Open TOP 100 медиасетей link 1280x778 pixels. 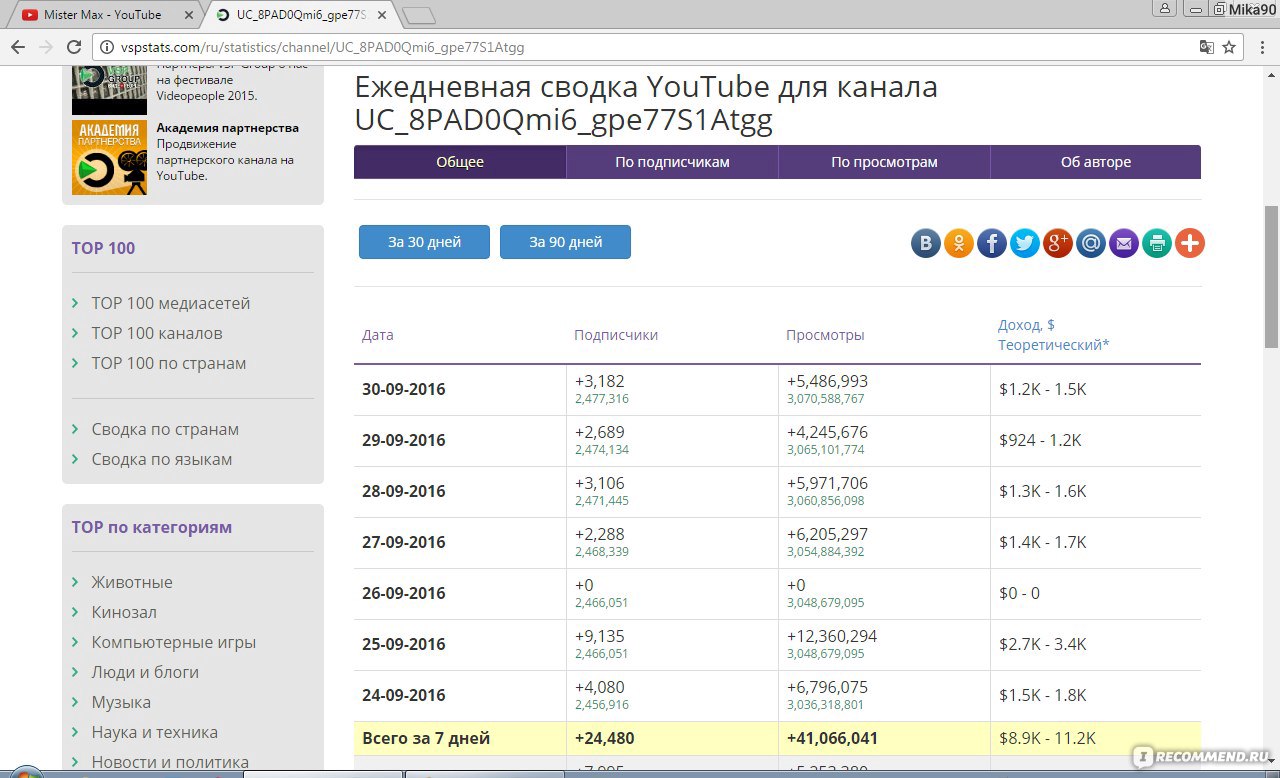[171, 303]
